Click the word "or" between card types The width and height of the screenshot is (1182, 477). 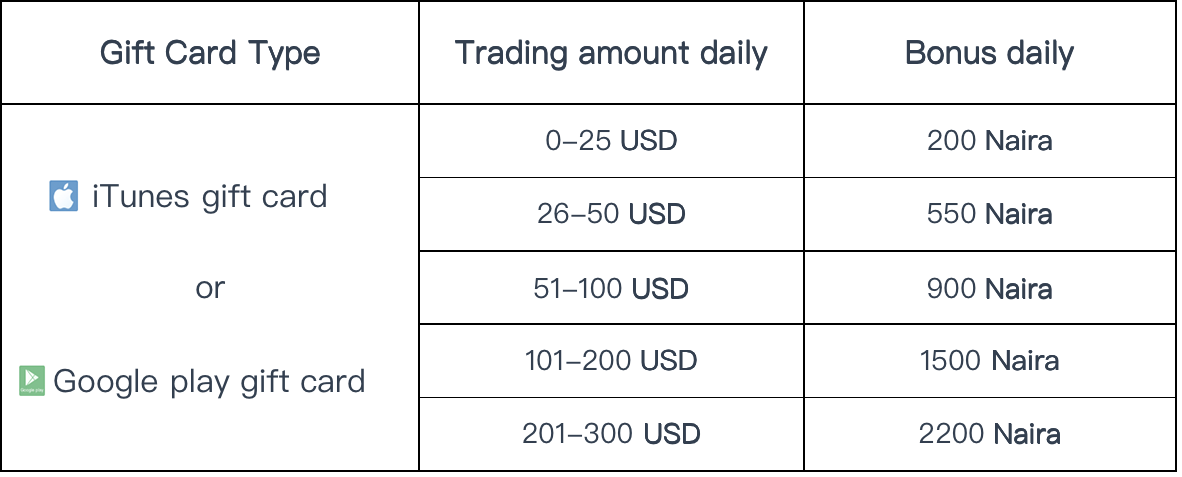(x=210, y=289)
